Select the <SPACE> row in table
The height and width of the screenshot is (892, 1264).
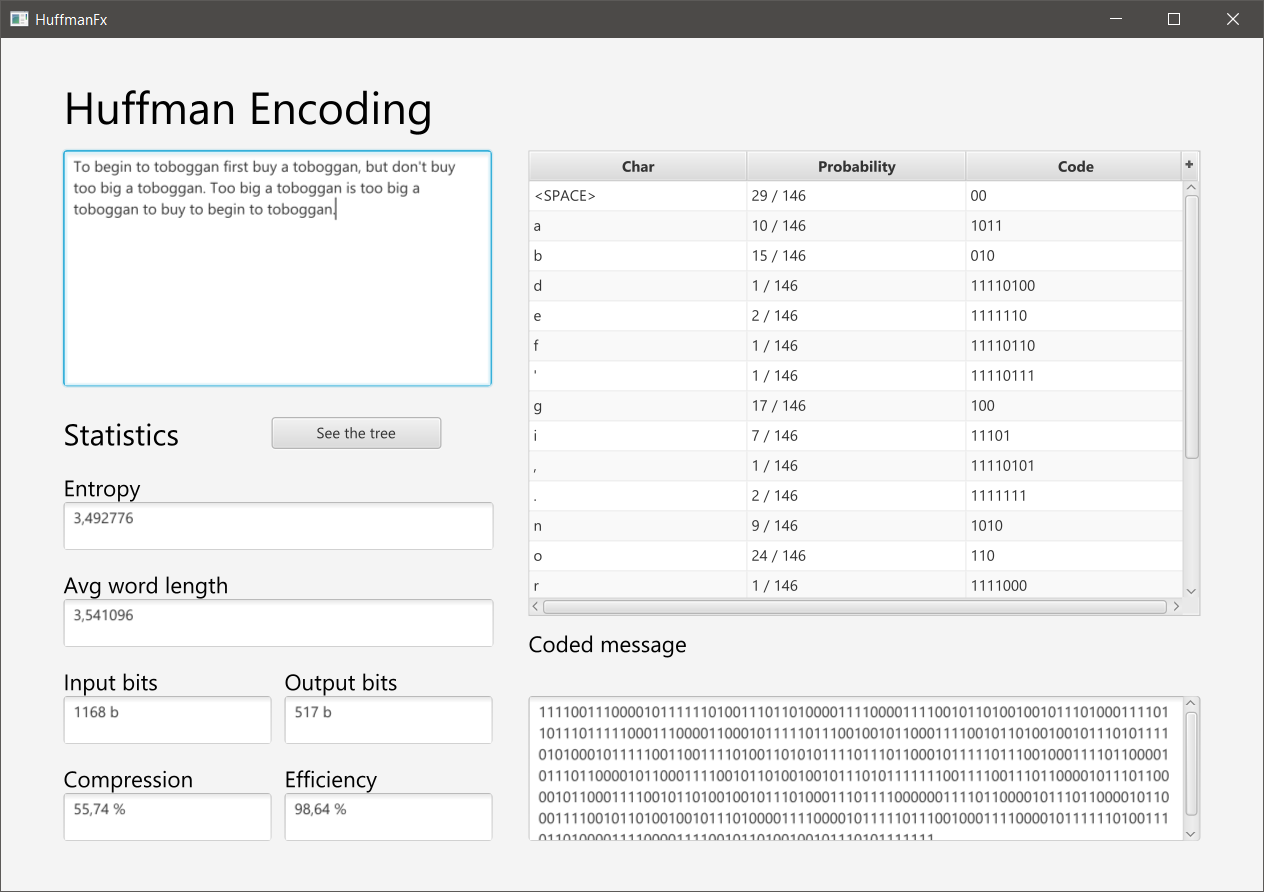point(856,196)
